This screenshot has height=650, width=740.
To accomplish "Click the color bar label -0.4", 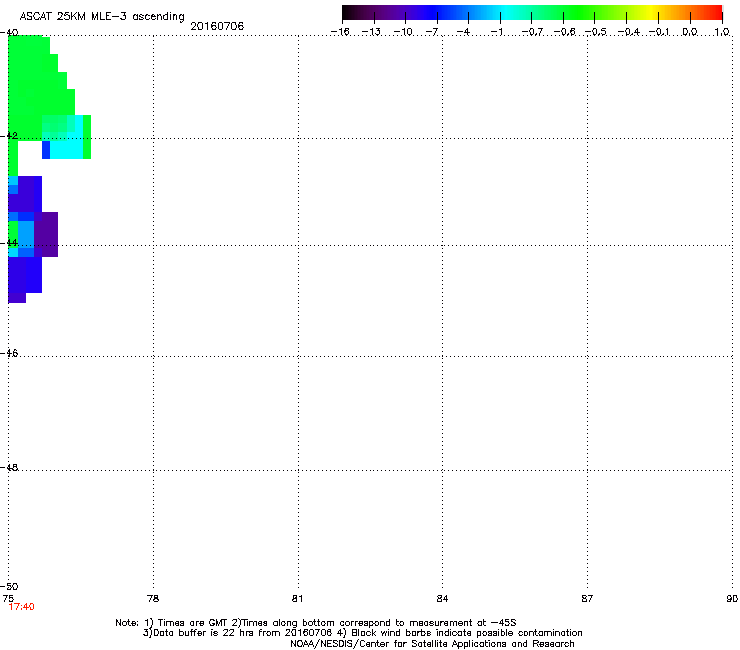I will [628, 32].
